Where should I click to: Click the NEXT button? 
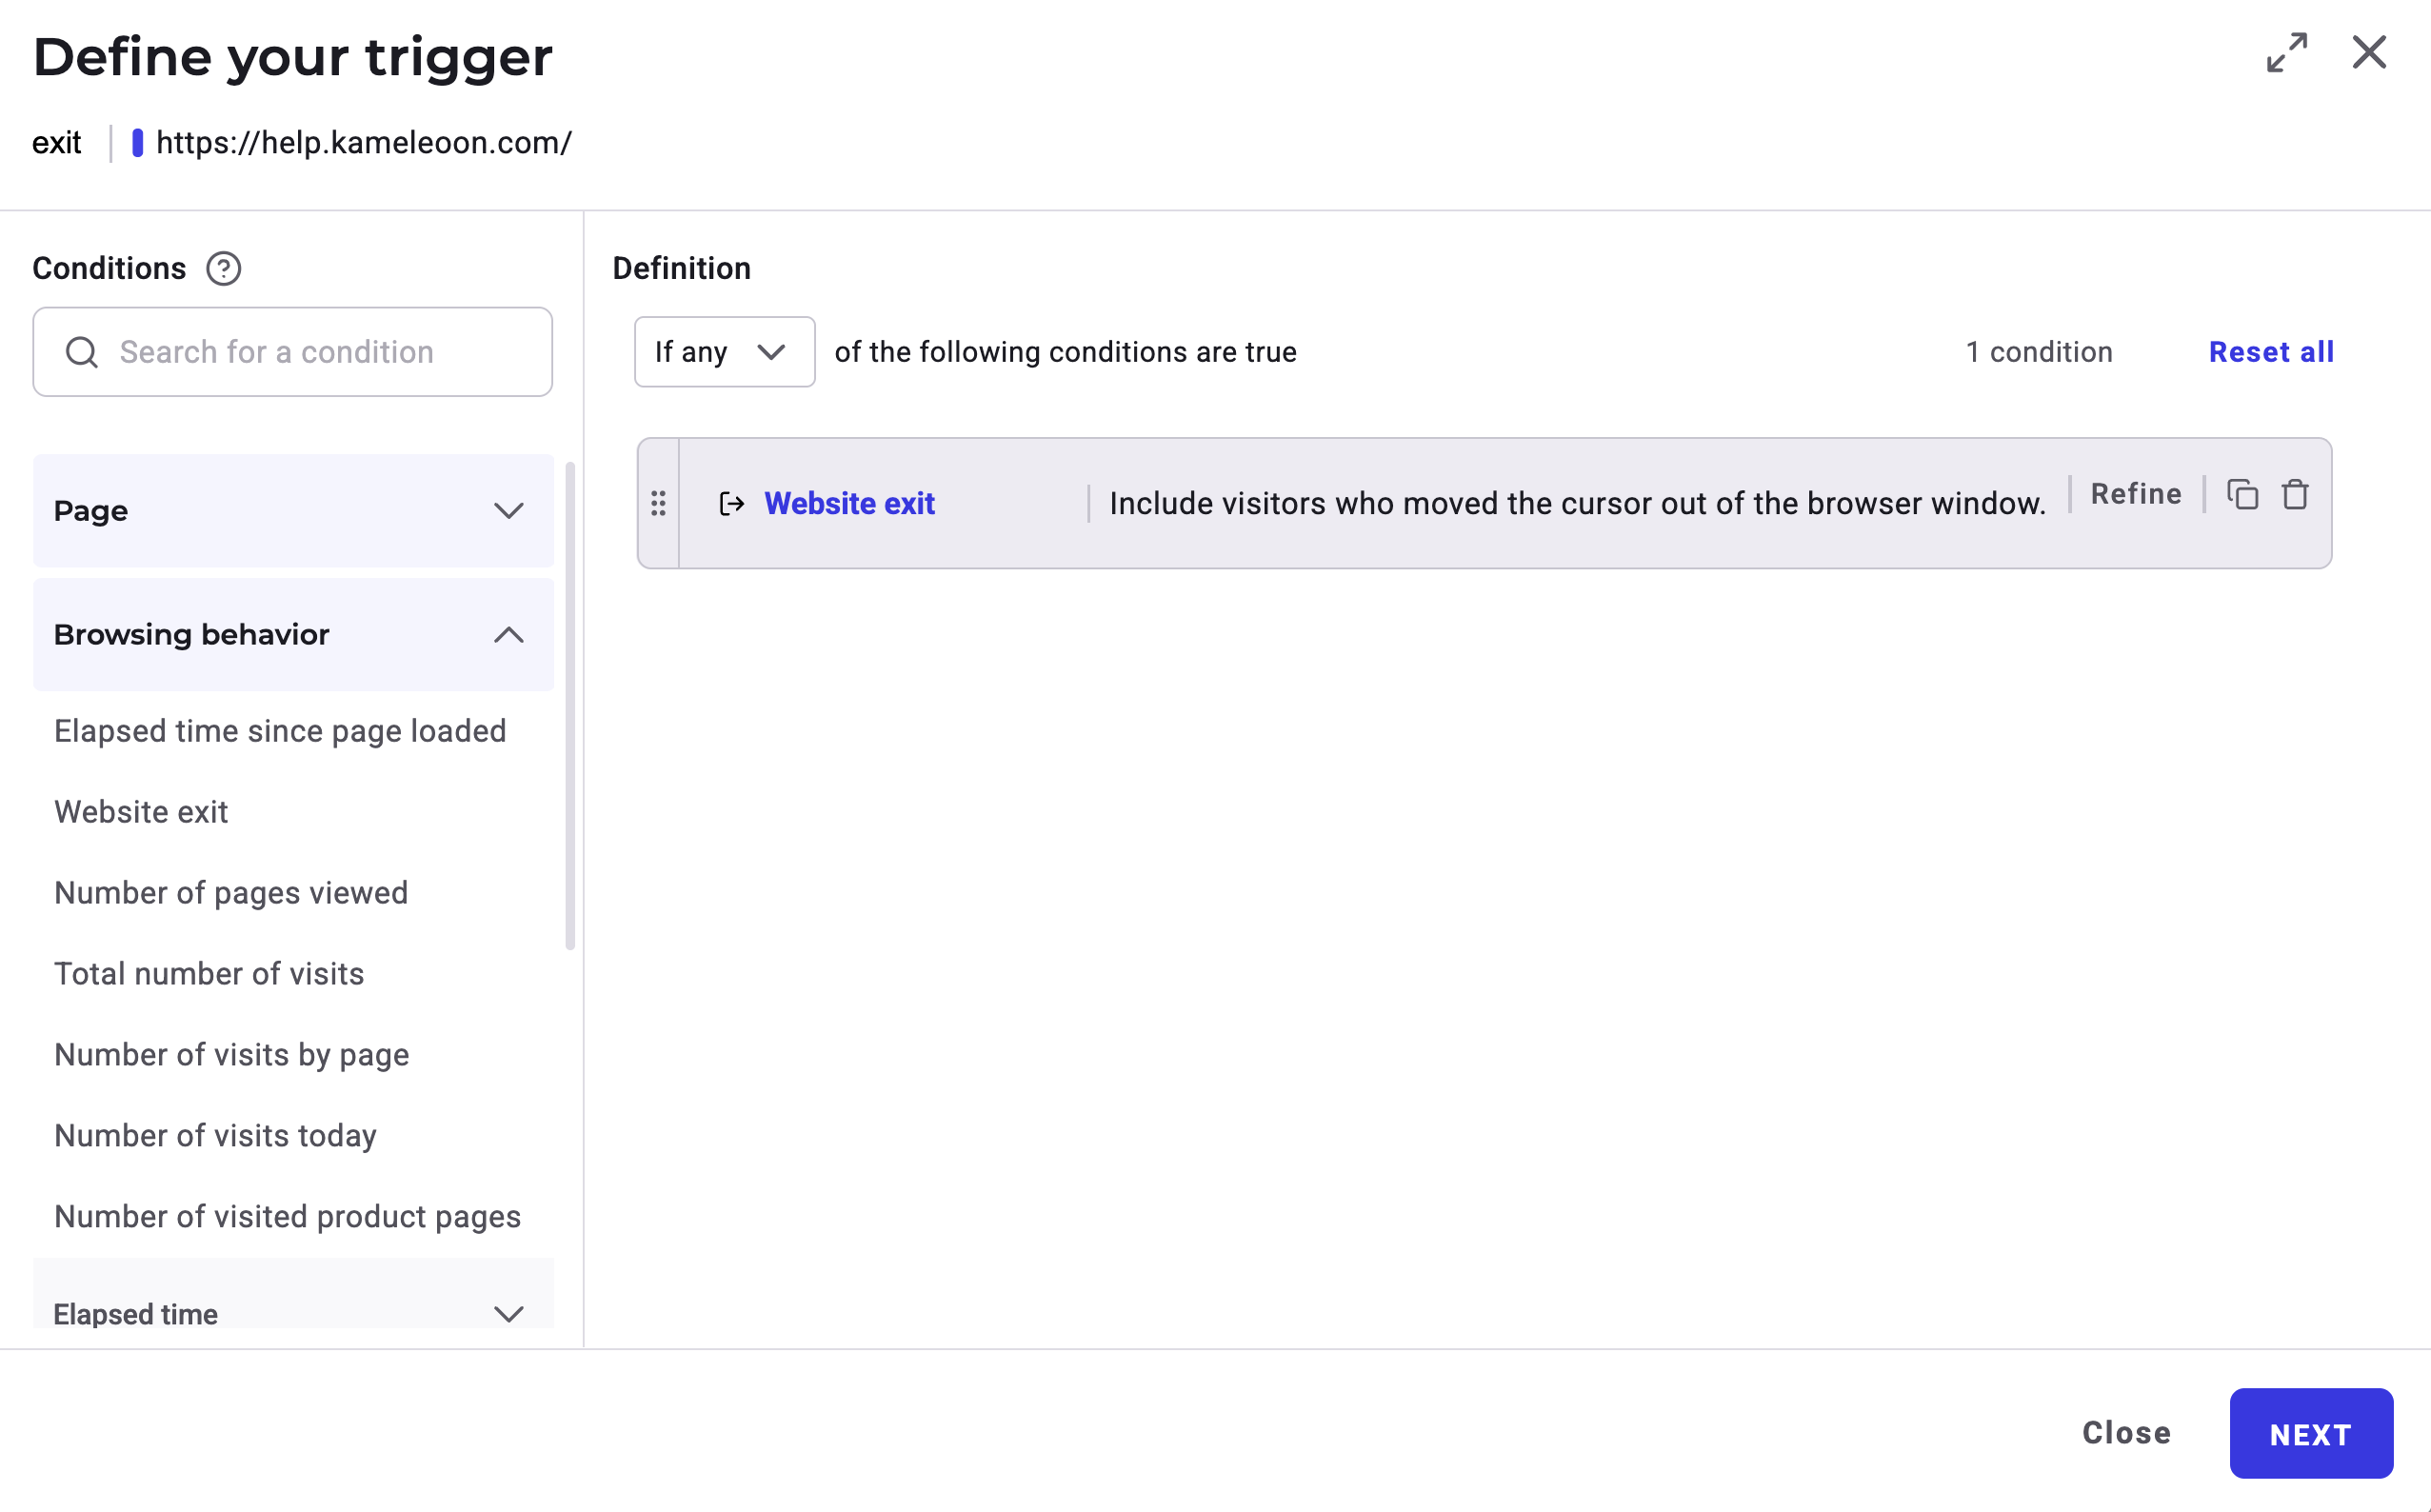pyautogui.click(x=2311, y=1434)
